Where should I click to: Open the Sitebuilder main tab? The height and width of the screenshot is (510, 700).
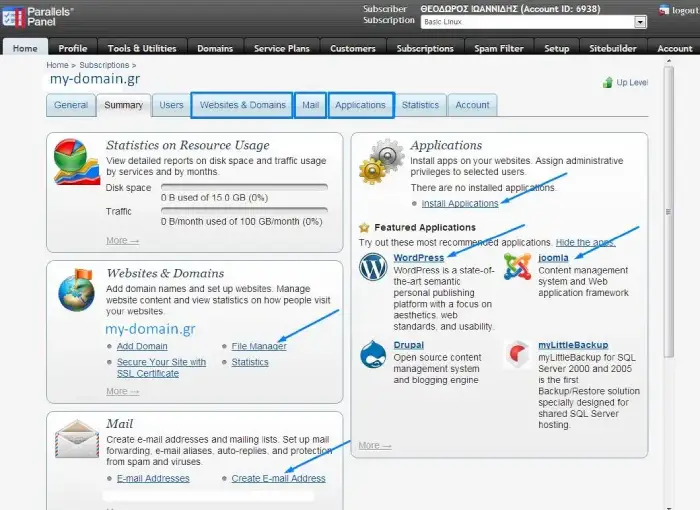[613, 48]
